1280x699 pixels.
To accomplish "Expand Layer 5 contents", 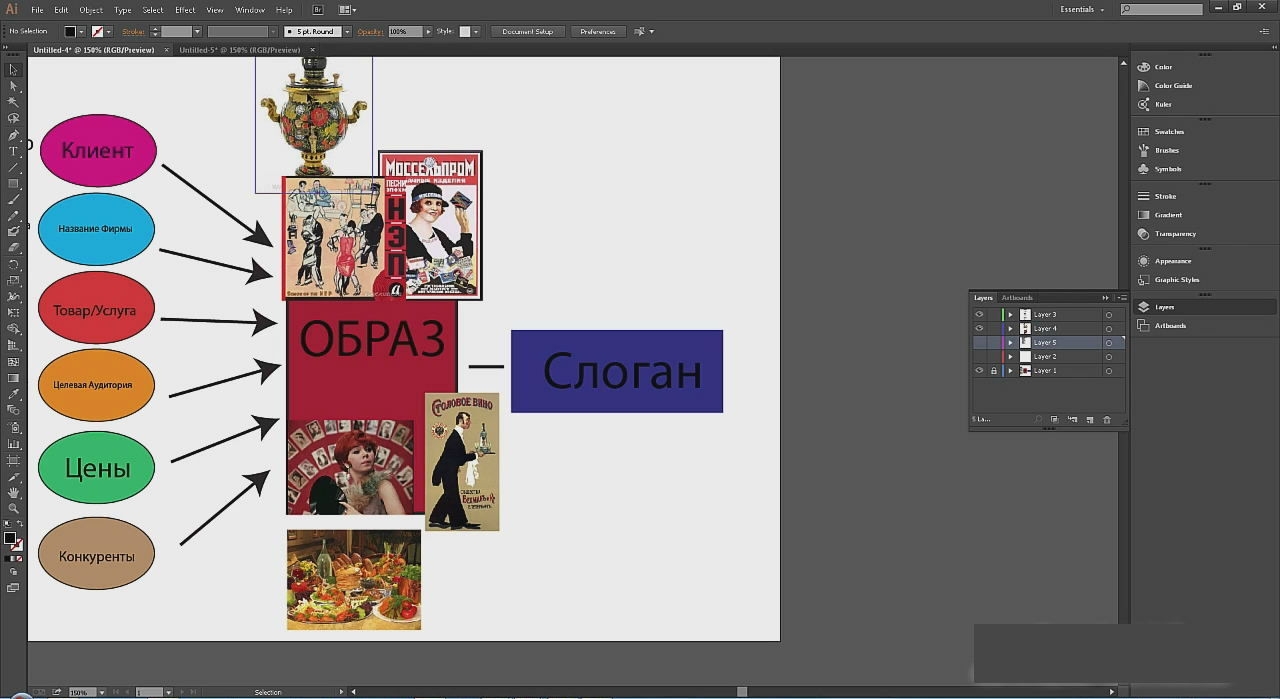I will (1010, 342).
